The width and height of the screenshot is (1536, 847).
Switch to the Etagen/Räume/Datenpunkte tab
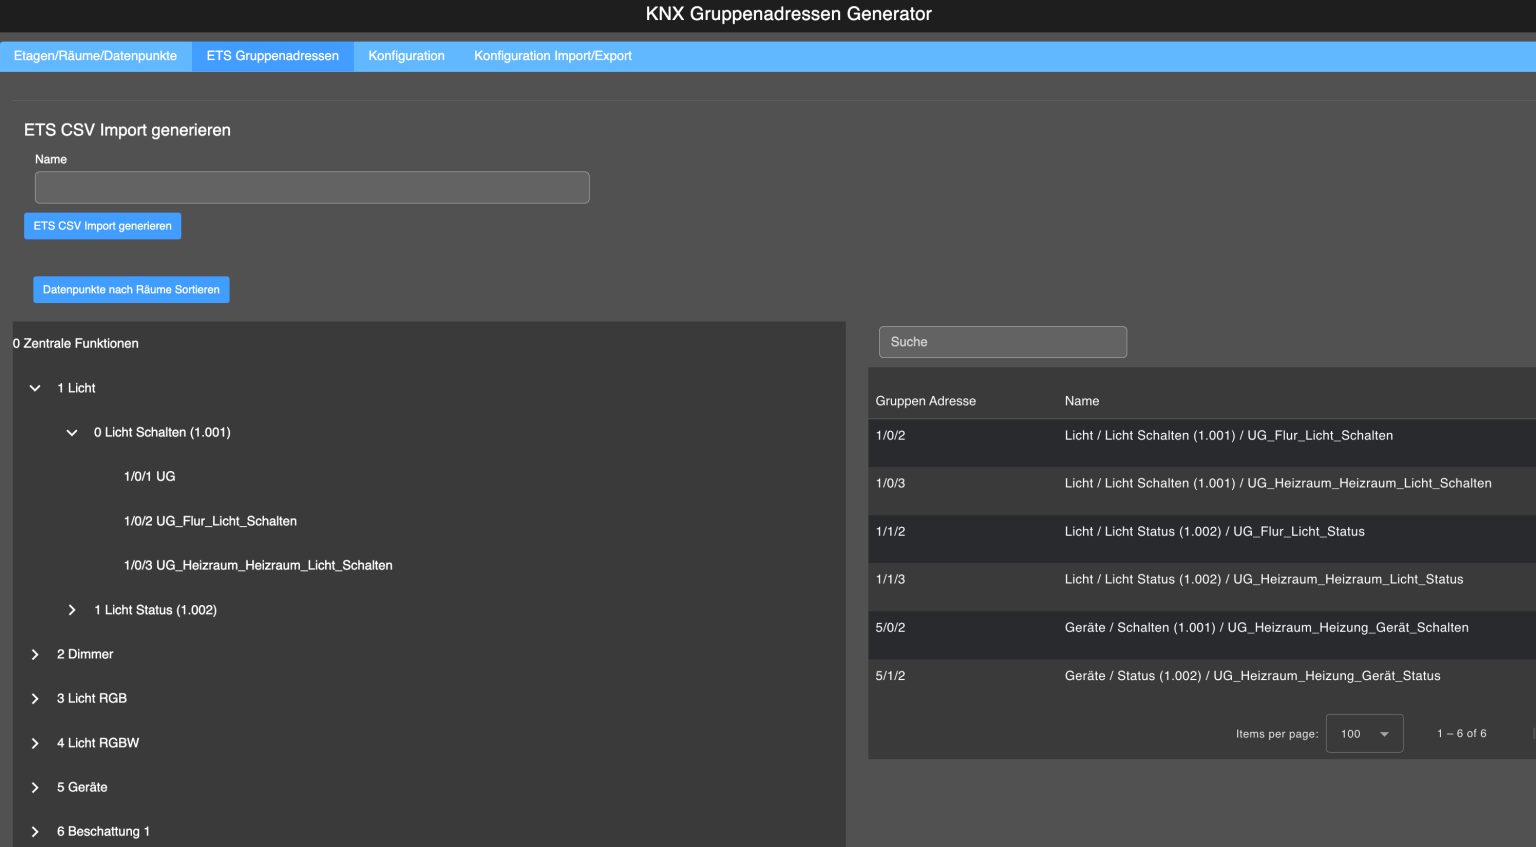pyautogui.click(x=96, y=56)
